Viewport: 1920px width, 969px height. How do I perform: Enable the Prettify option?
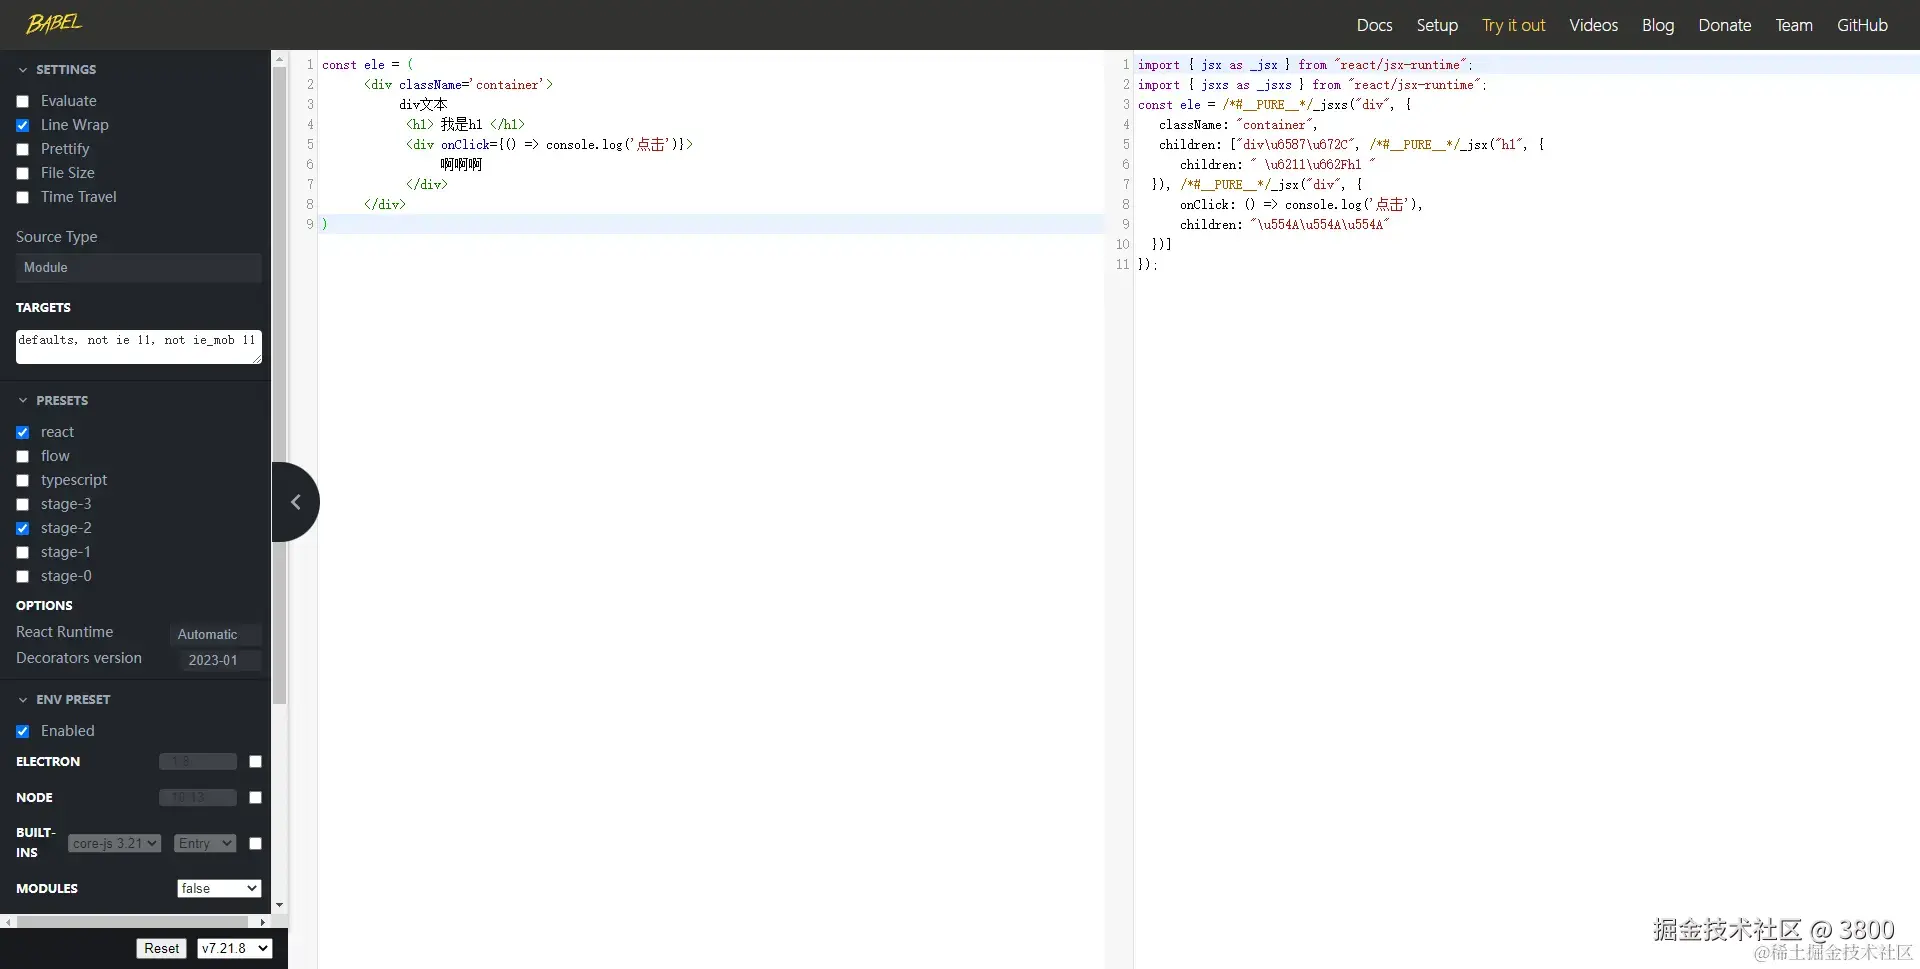pos(23,150)
